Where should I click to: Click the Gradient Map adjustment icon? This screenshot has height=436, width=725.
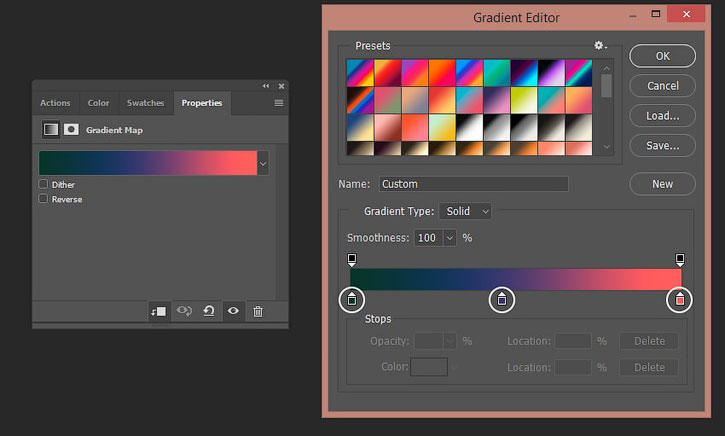pyautogui.click(x=51, y=129)
